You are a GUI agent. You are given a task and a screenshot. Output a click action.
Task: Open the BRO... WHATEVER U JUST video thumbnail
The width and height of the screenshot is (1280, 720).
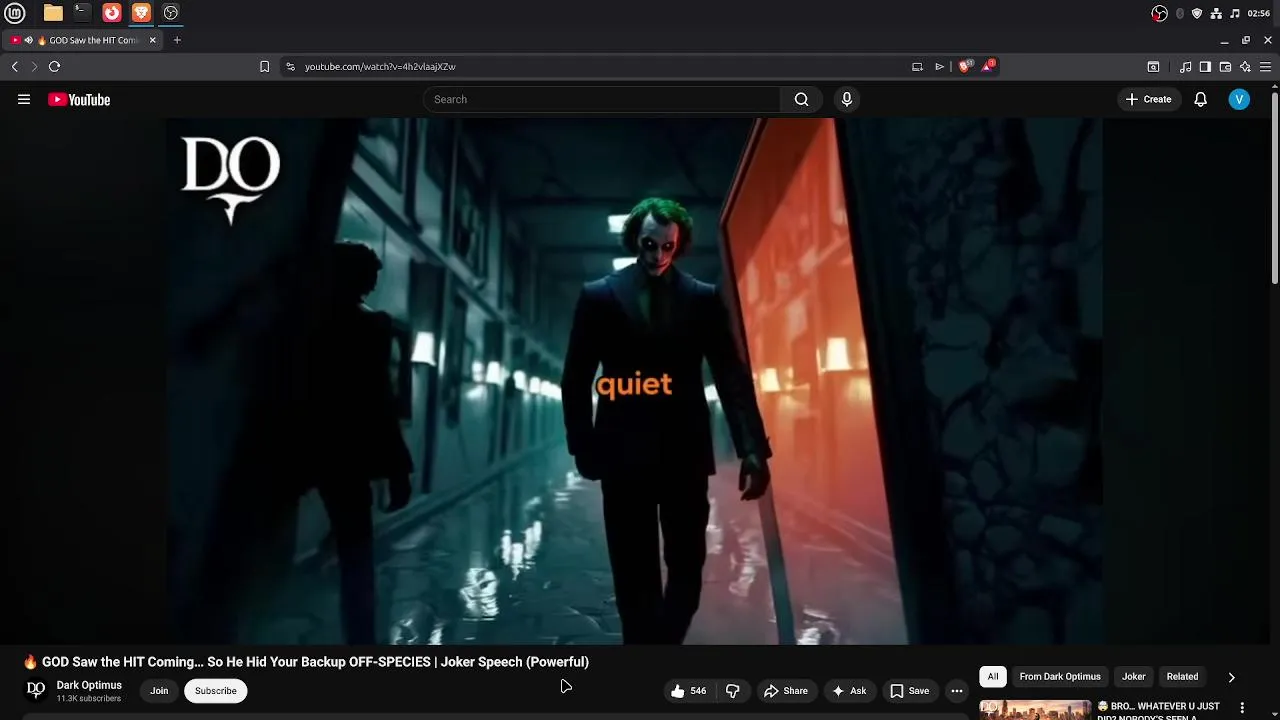pyautogui.click(x=1035, y=710)
